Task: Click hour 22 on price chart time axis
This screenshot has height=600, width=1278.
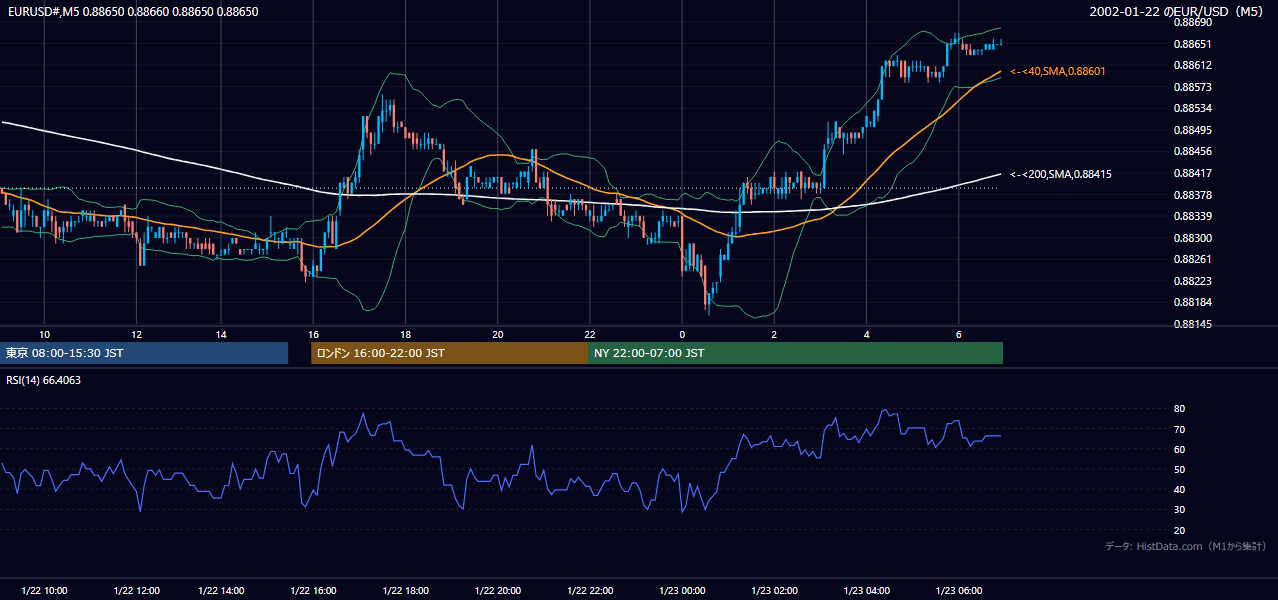Action: click(590, 334)
